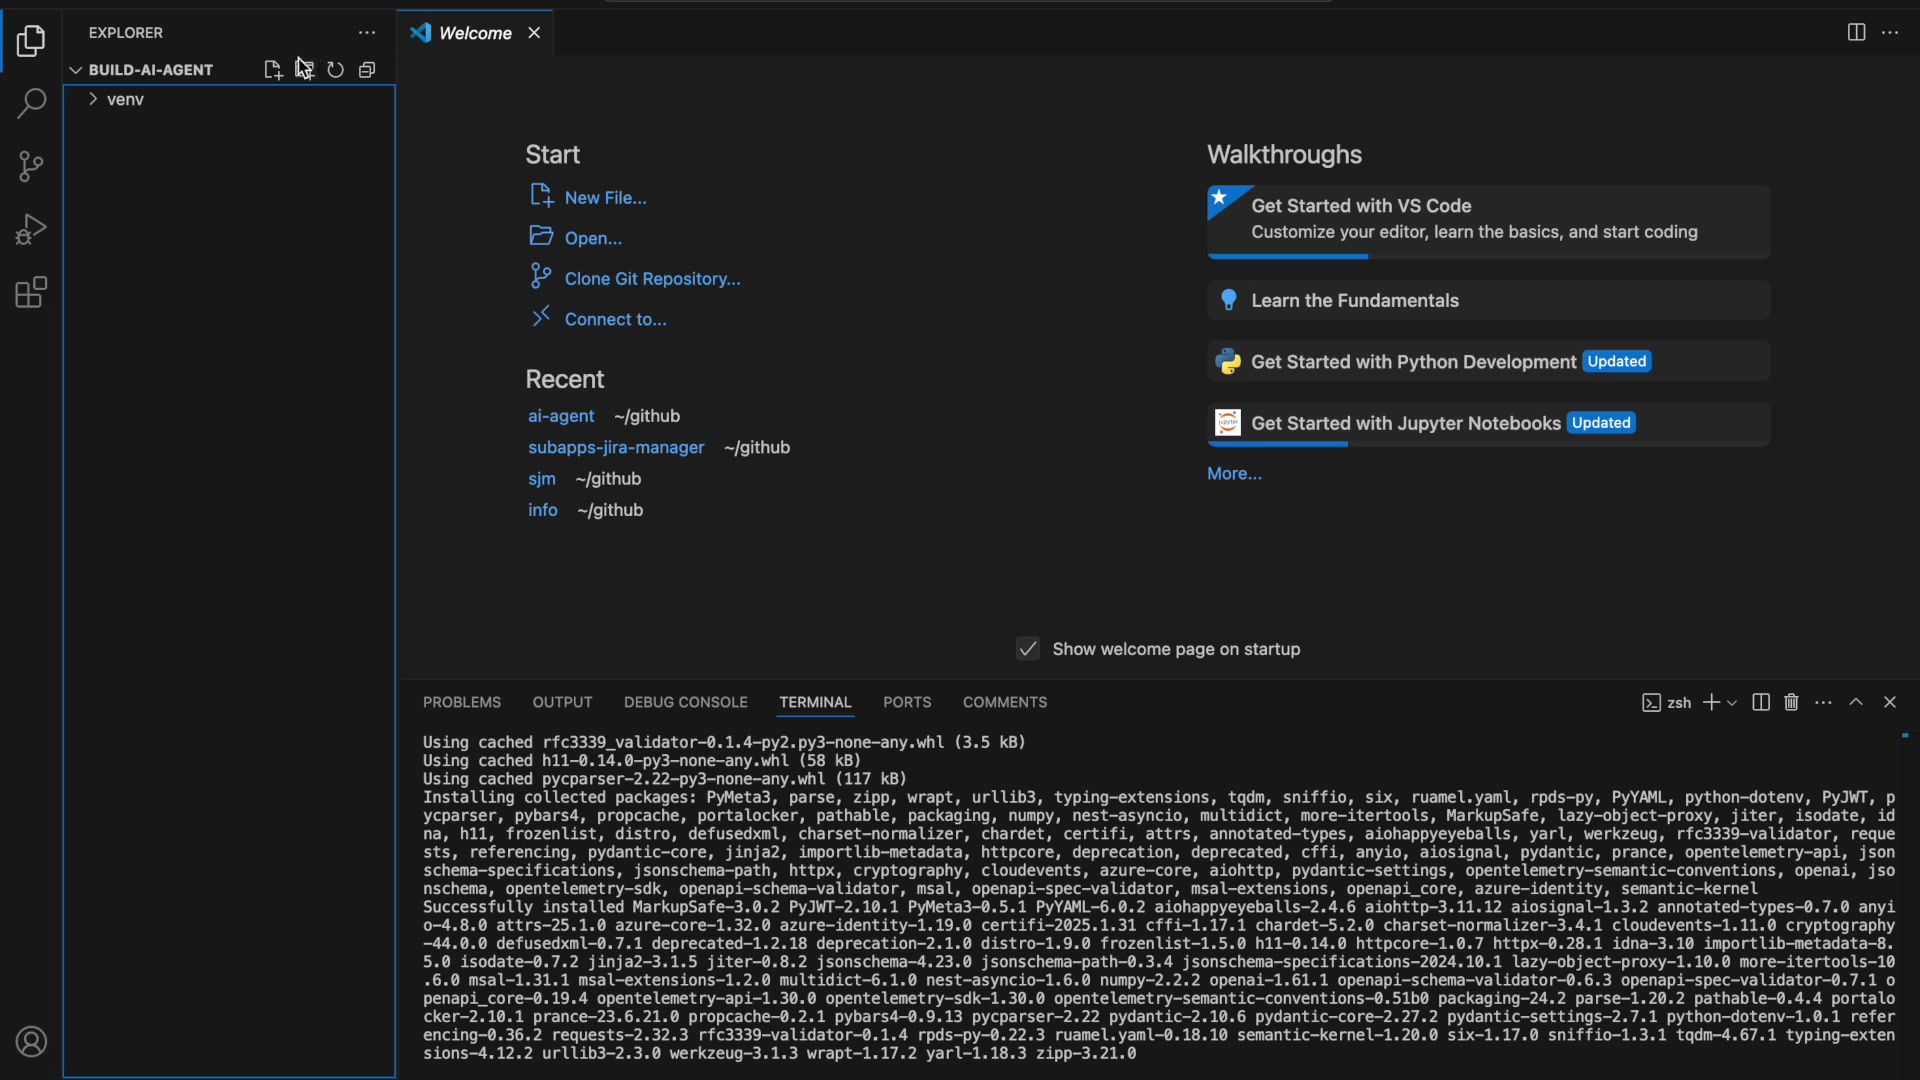Open Explorer views and more actions menu
Viewport: 1920px width, 1080px height.
367,33
